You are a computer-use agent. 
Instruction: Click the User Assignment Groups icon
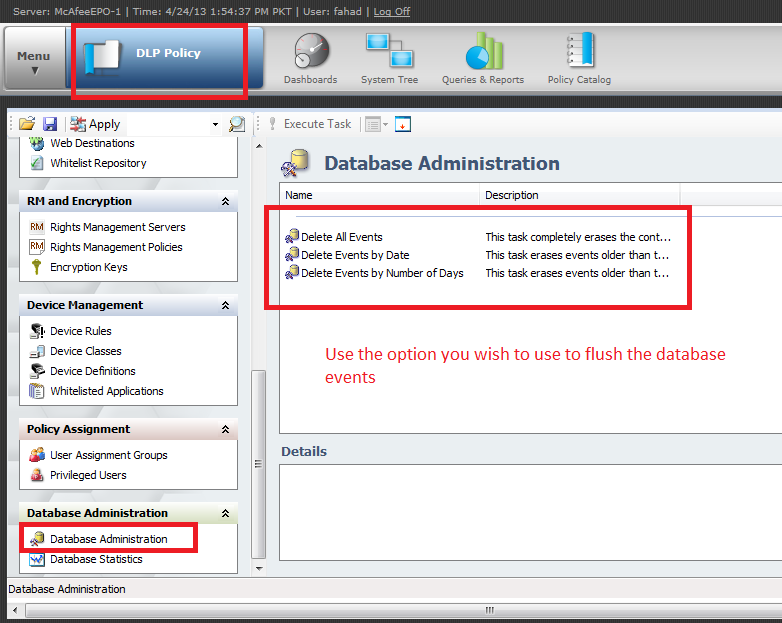coord(37,454)
